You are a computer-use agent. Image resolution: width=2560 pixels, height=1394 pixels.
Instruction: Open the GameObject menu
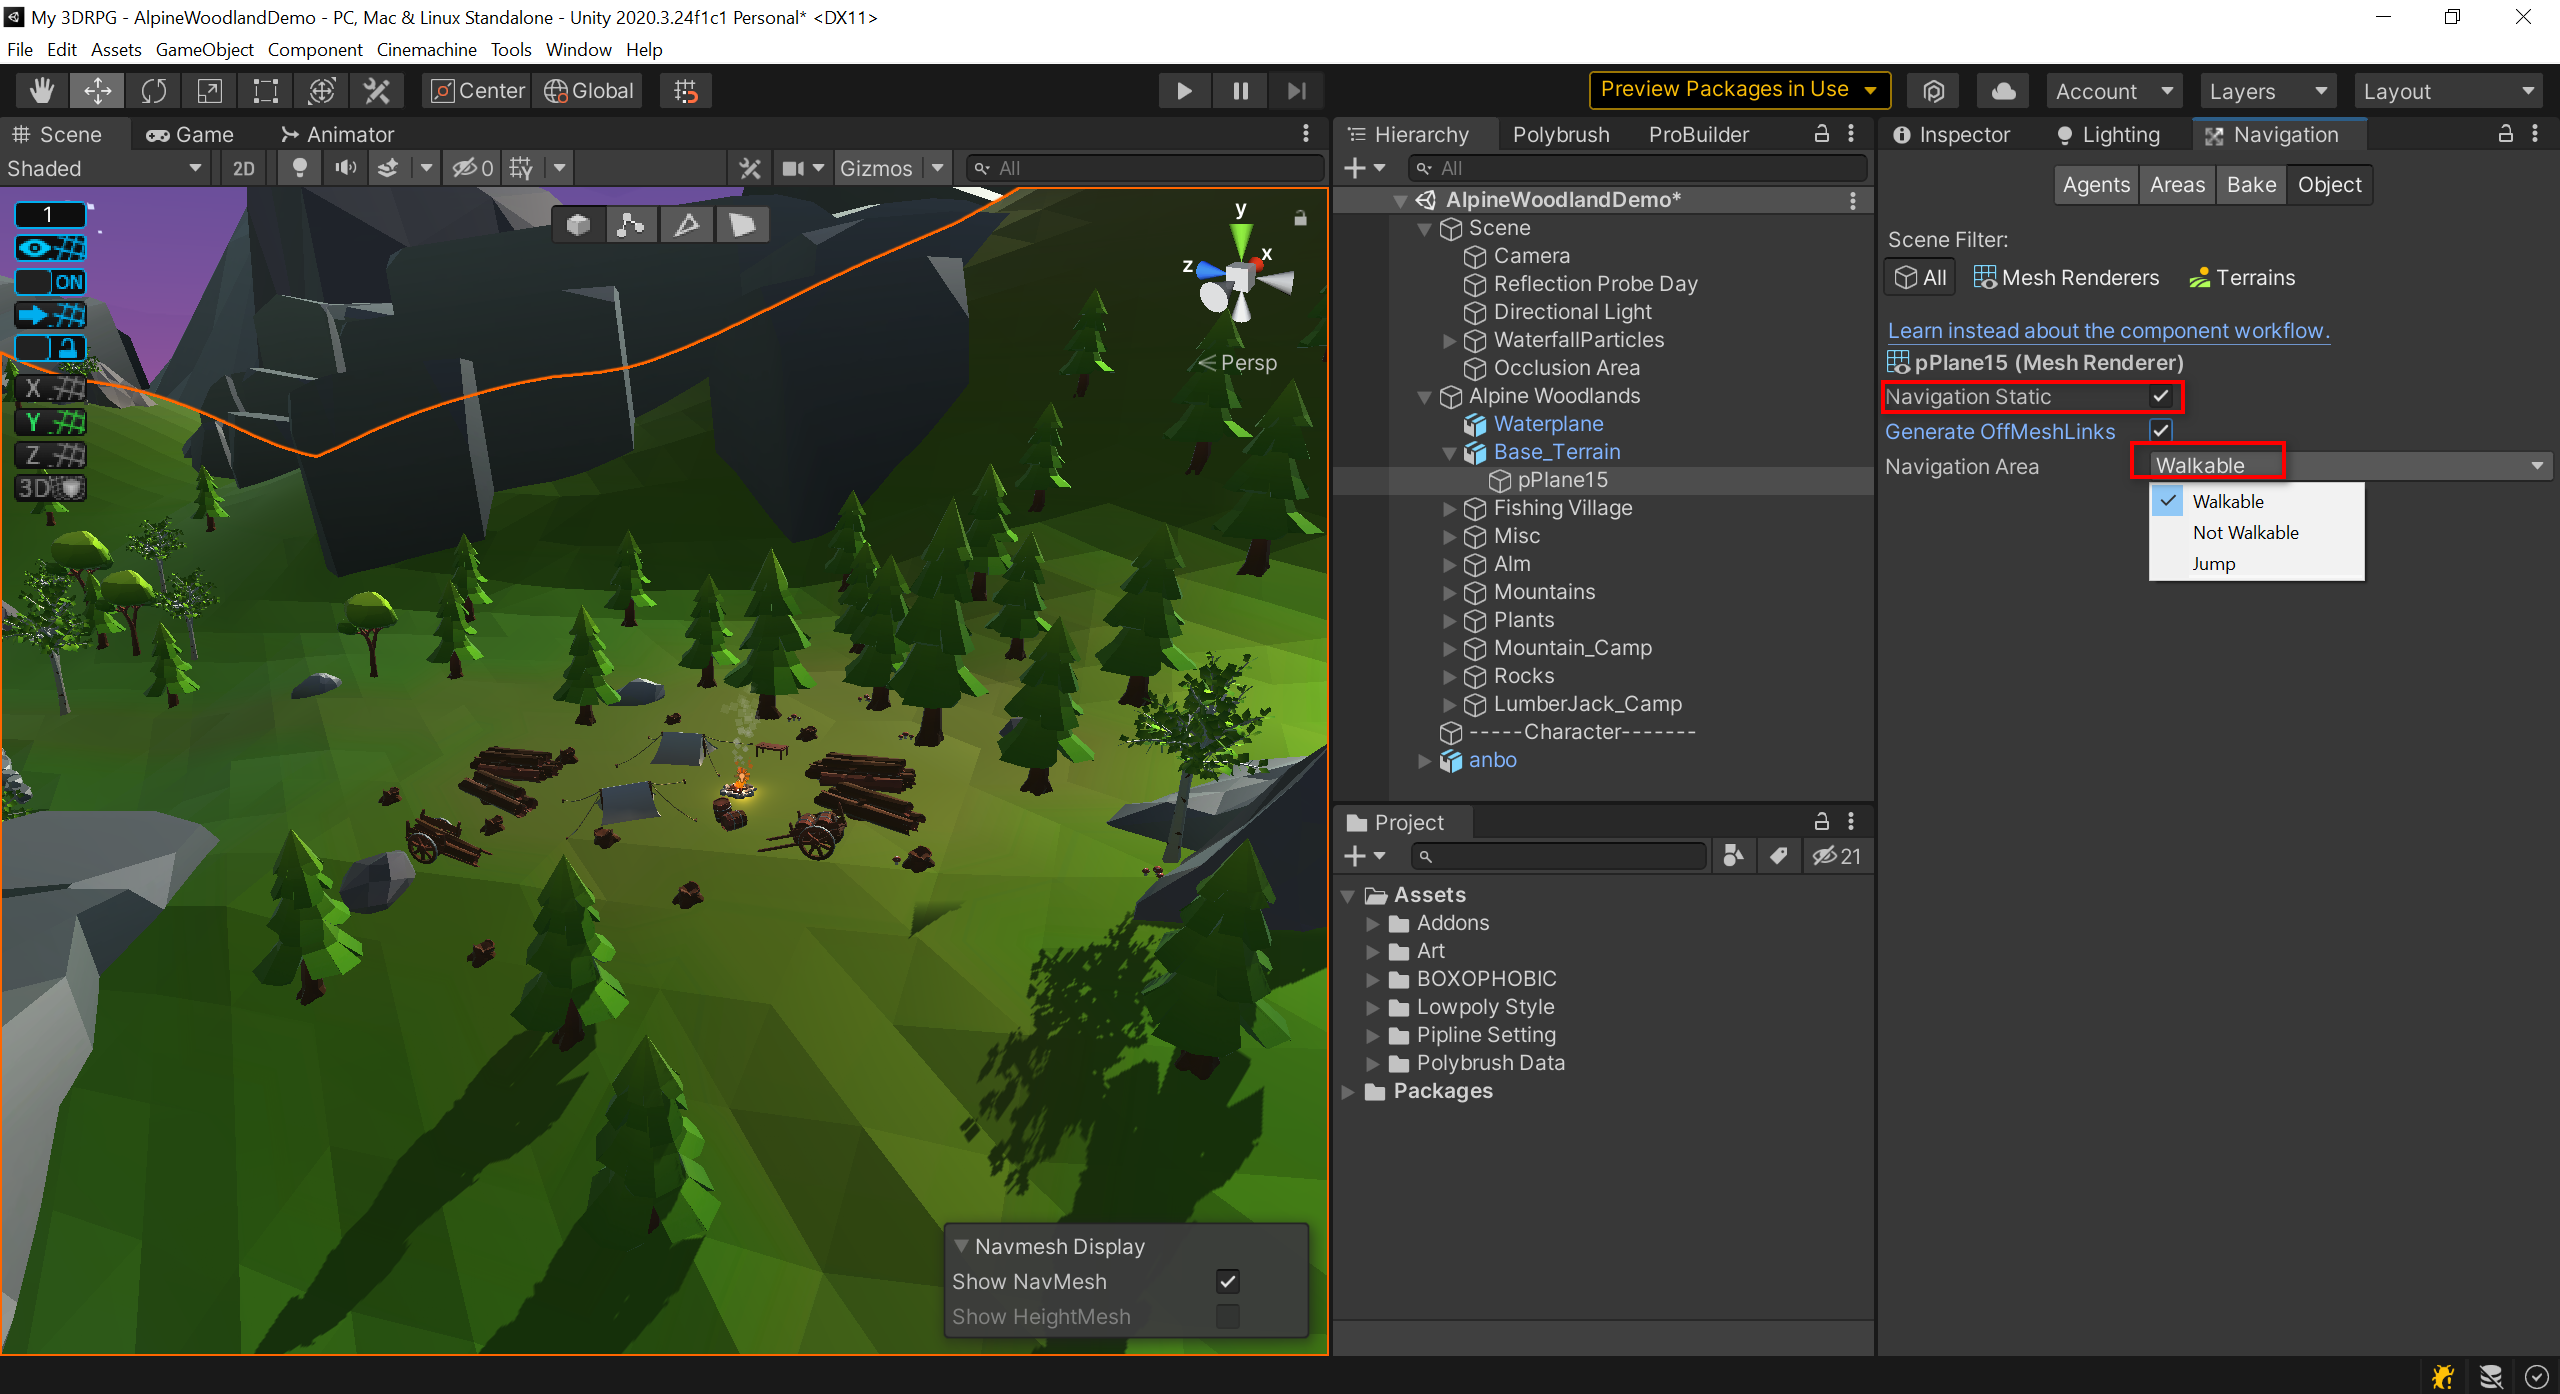click(x=204, y=49)
